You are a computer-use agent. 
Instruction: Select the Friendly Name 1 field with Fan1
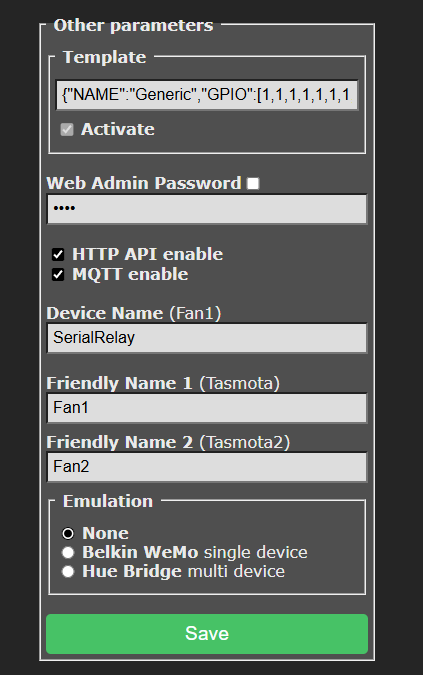[x=207, y=408]
